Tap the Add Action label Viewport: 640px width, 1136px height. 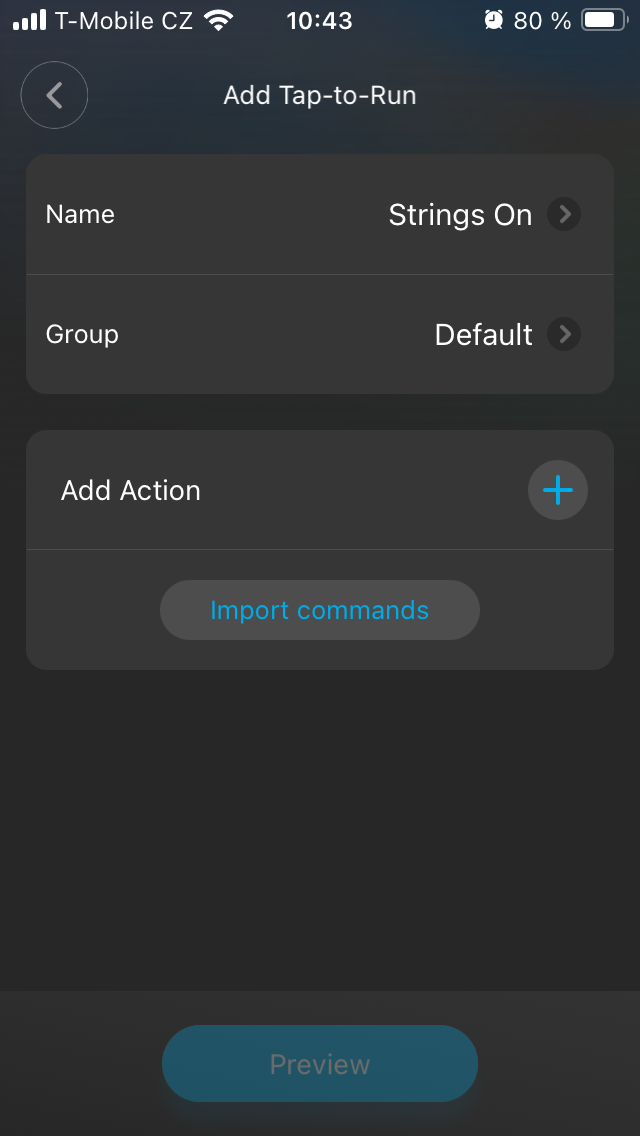pos(131,490)
